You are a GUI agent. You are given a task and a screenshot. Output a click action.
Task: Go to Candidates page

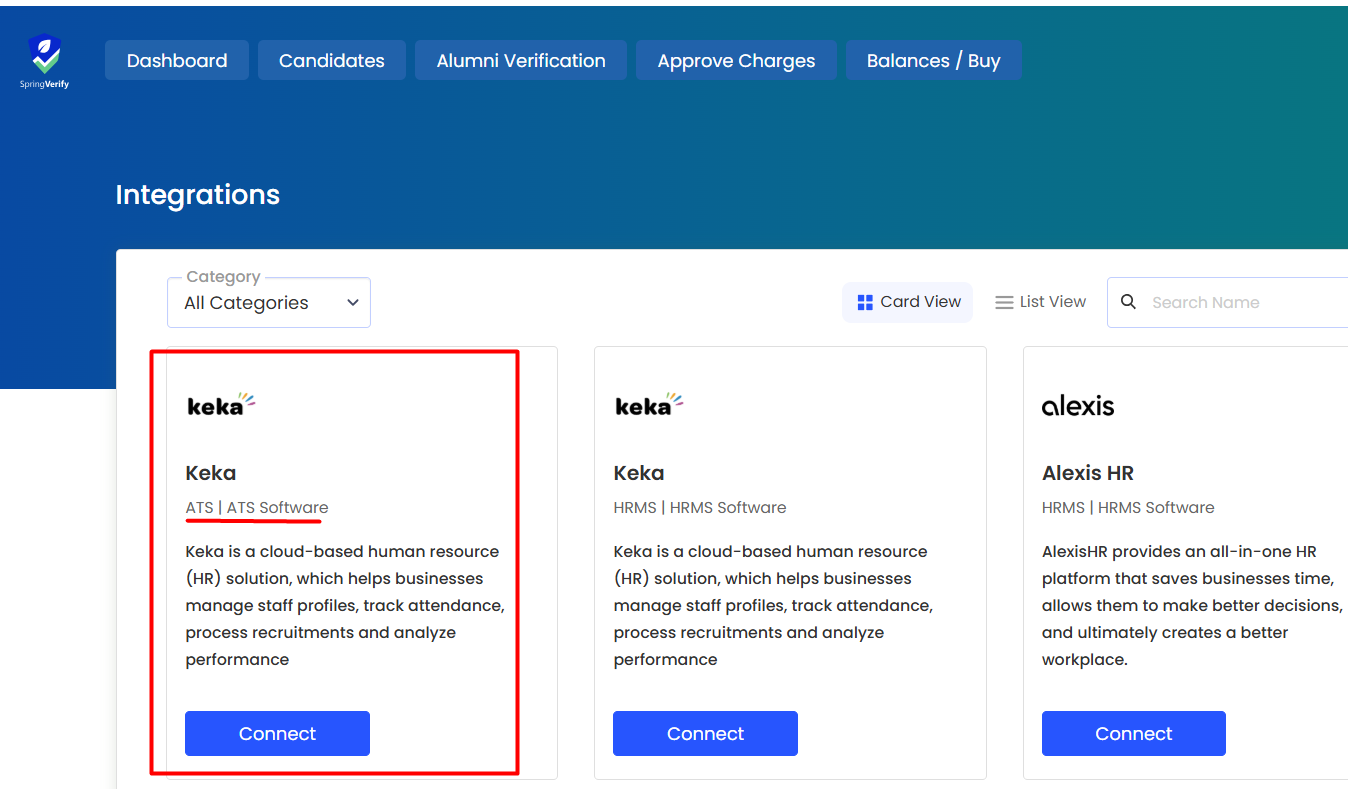click(332, 61)
